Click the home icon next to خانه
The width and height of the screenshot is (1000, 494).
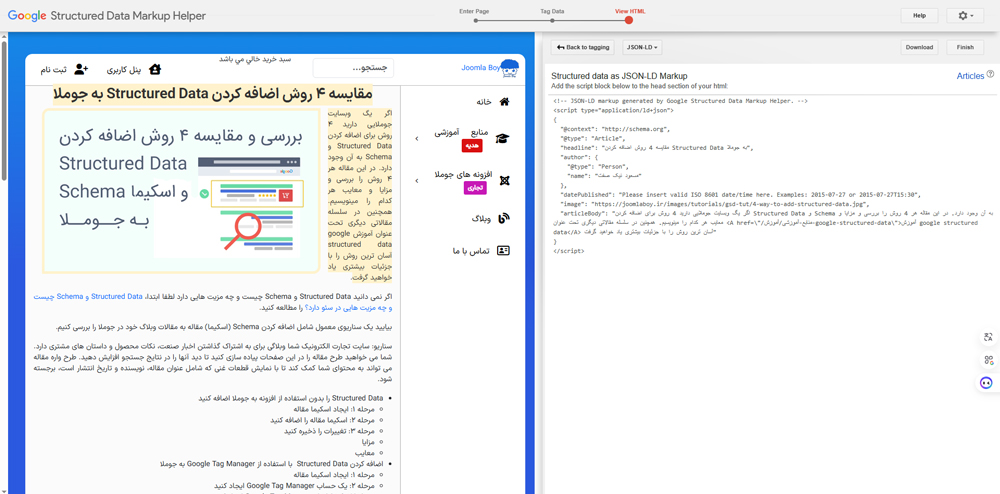[504, 102]
